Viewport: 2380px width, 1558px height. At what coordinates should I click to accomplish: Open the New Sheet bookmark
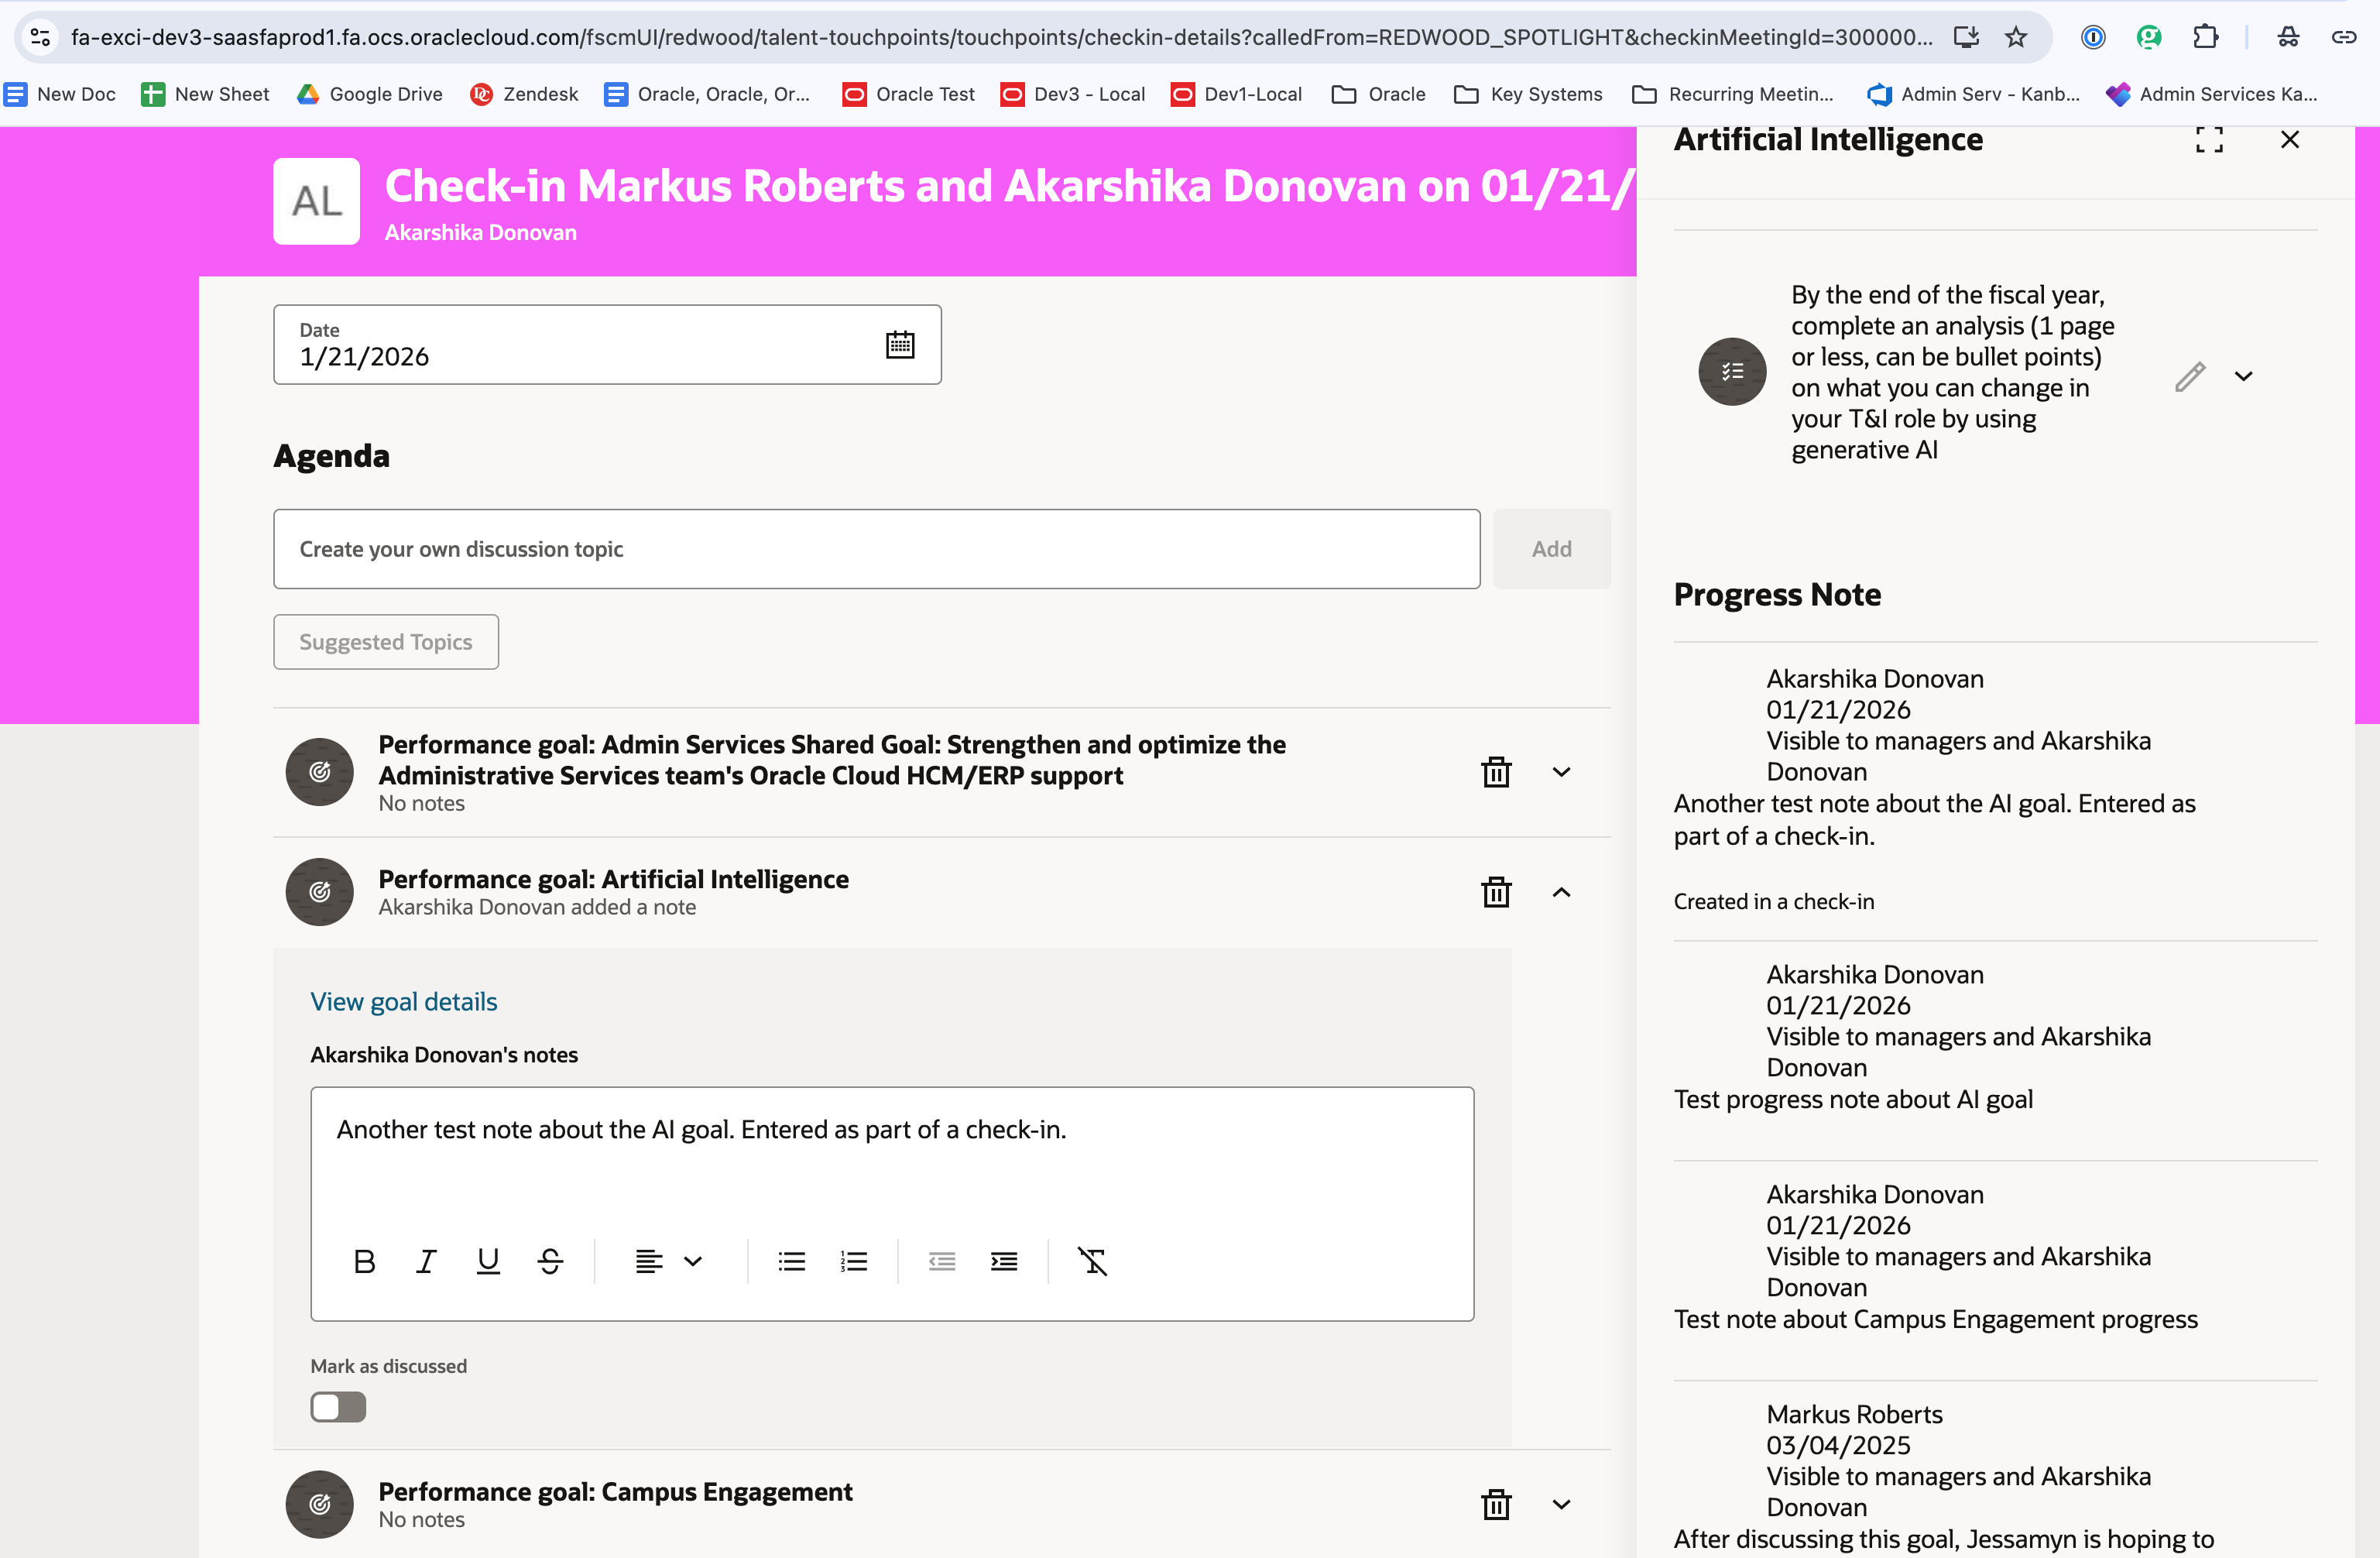click(x=205, y=94)
